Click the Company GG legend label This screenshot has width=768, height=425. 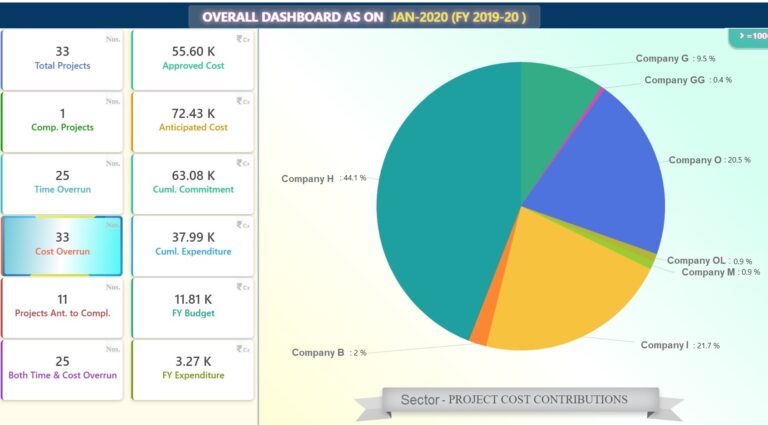click(x=674, y=80)
